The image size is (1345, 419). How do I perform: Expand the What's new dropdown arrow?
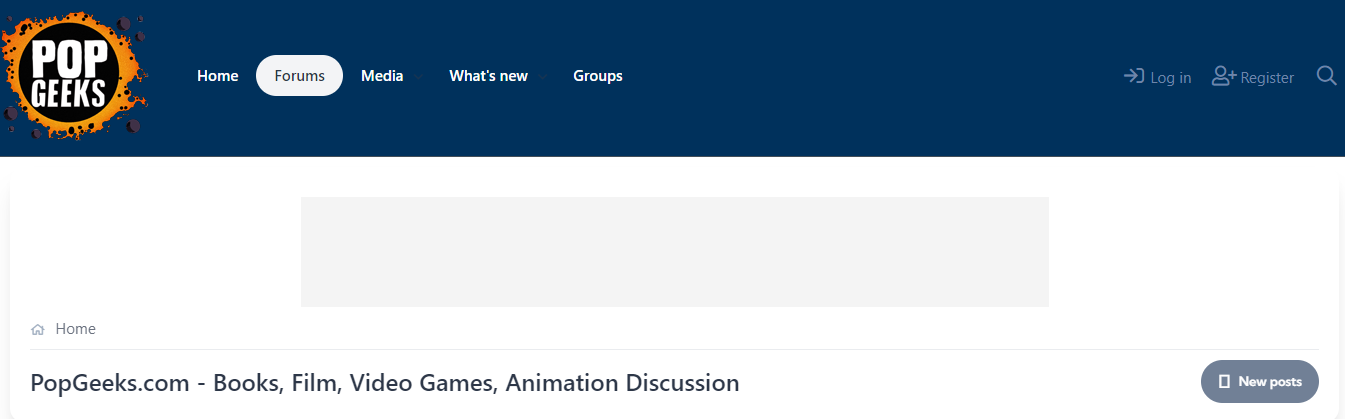(542, 77)
